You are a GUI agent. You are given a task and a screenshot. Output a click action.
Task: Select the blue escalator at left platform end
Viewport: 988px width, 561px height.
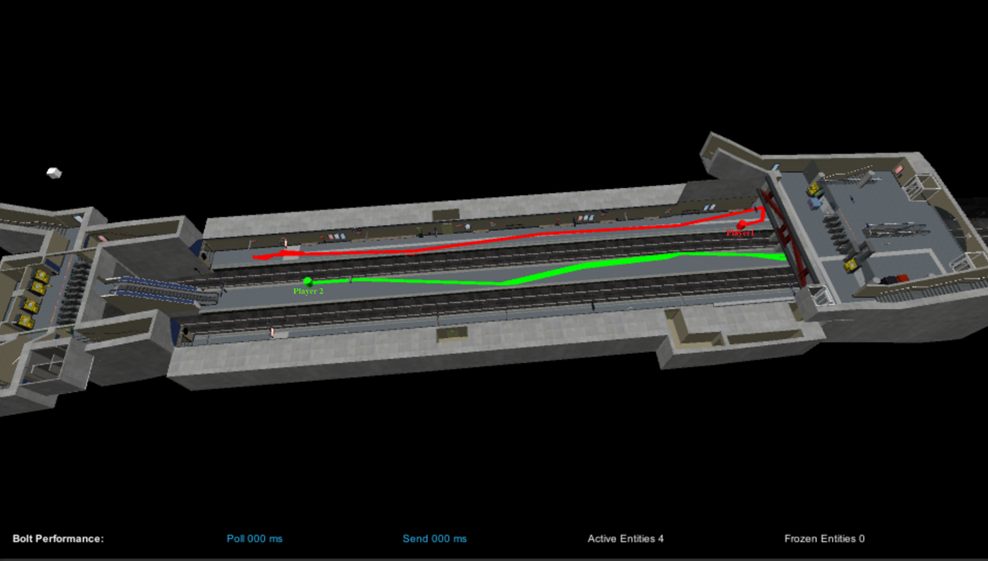(x=165, y=290)
